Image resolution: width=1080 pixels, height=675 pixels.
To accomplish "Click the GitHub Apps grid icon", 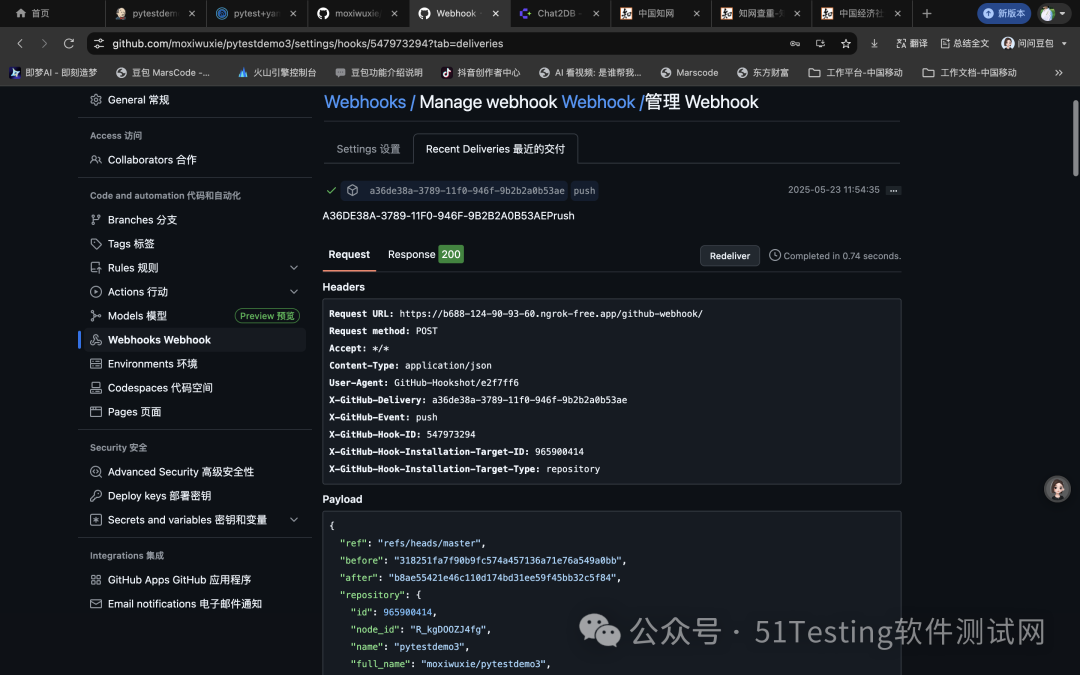I will pyautogui.click(x=96, y=580).
